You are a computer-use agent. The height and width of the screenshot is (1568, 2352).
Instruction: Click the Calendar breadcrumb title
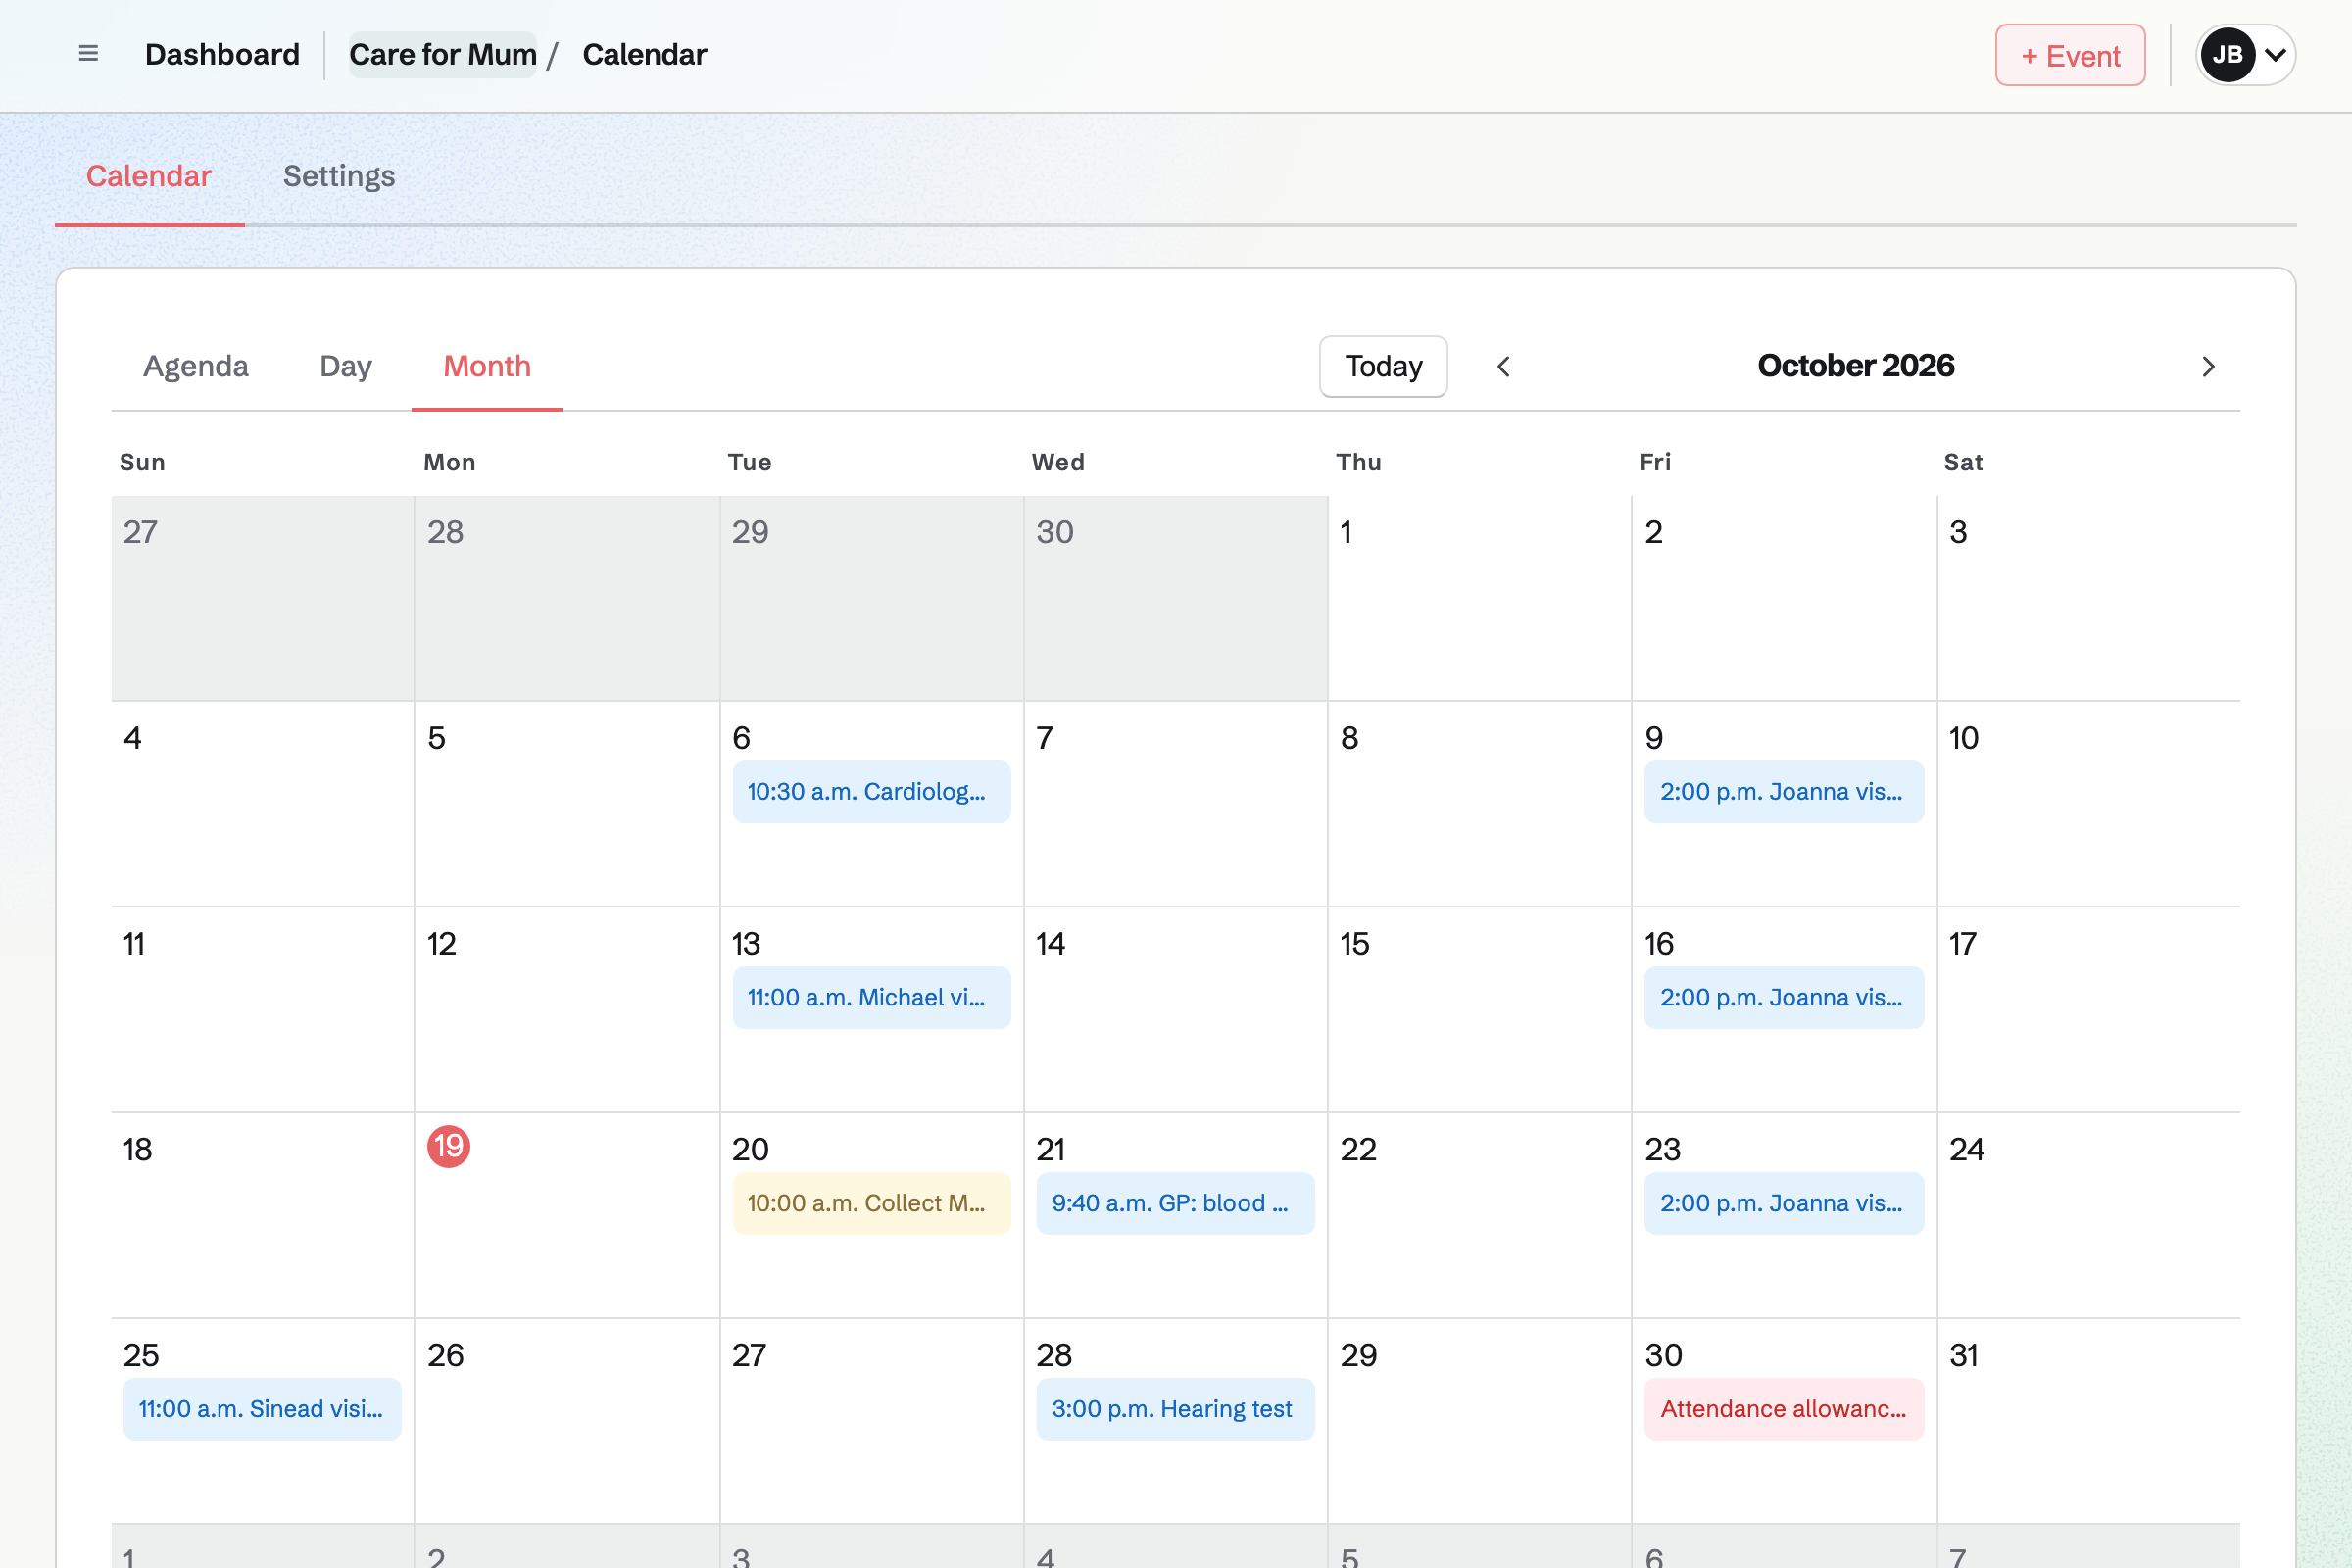645,55
